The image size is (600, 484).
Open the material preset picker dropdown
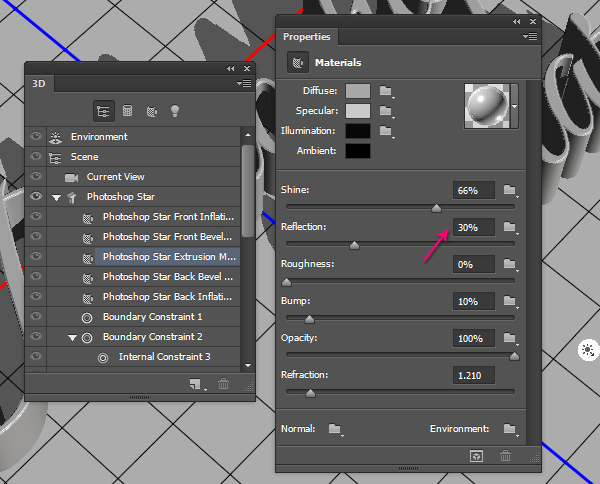point(515,104)
